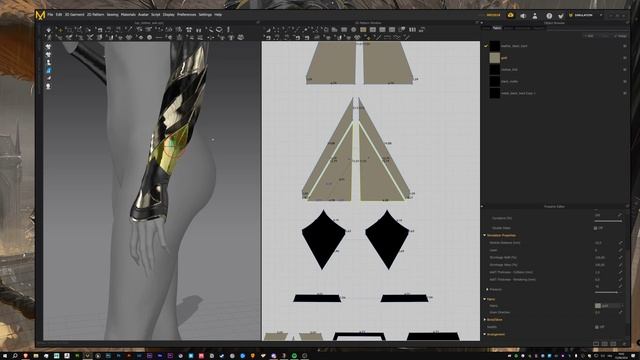Click the single-pane layout icon below the Property Editor
Viewport: 640px width, 360px height.
pos(596,344)
